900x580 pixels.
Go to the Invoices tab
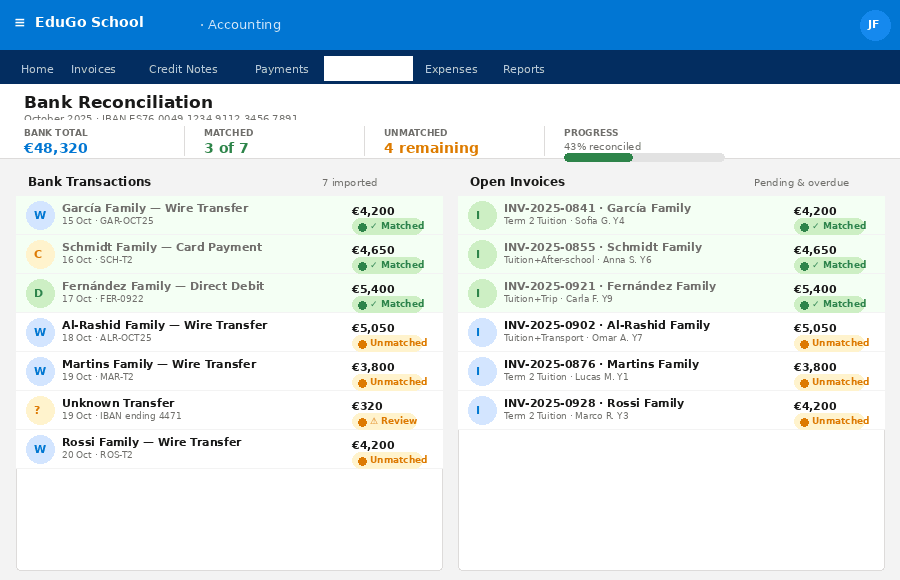pos(93,69)
